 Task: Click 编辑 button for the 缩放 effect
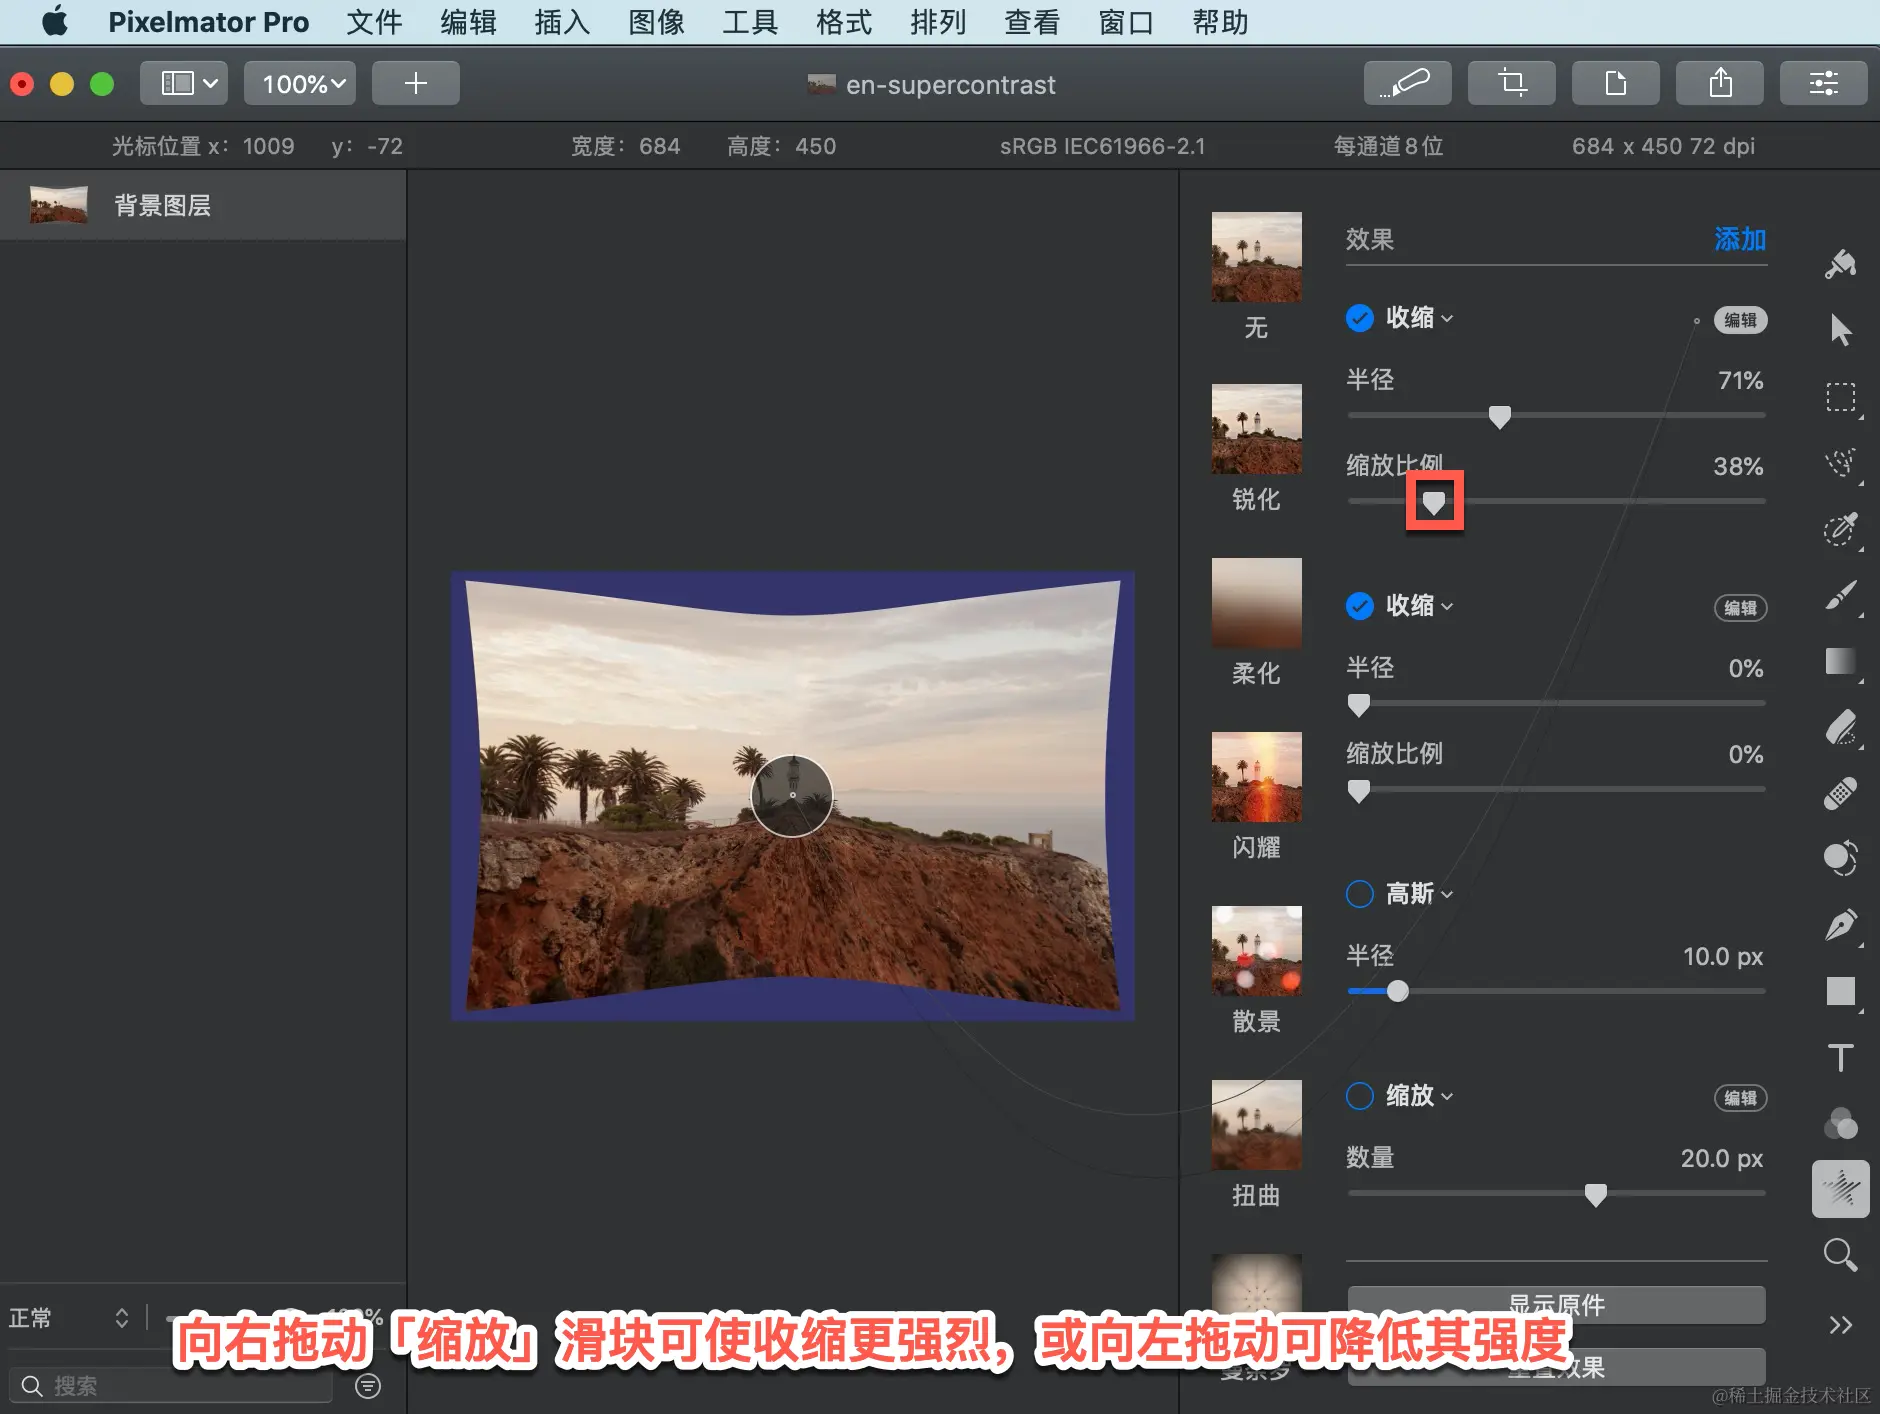[1741, 1098]
